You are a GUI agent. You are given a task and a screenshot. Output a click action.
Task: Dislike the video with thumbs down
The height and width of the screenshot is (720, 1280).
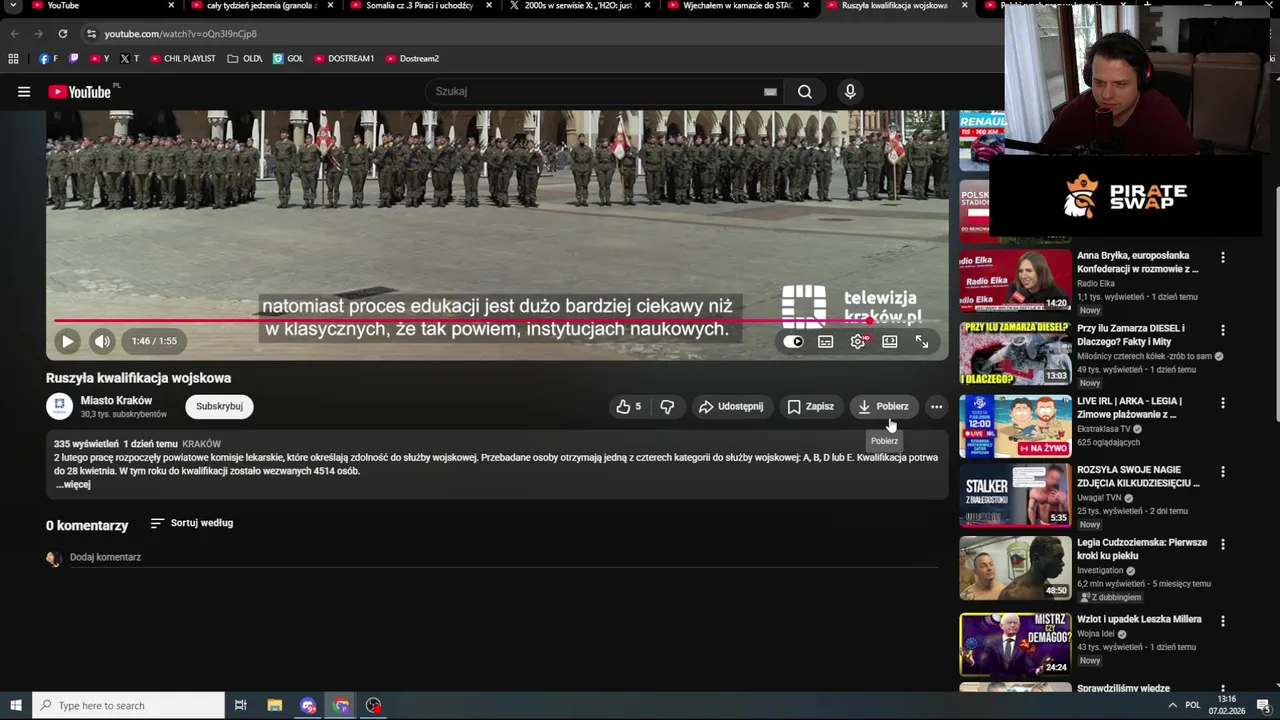point(667,406)
